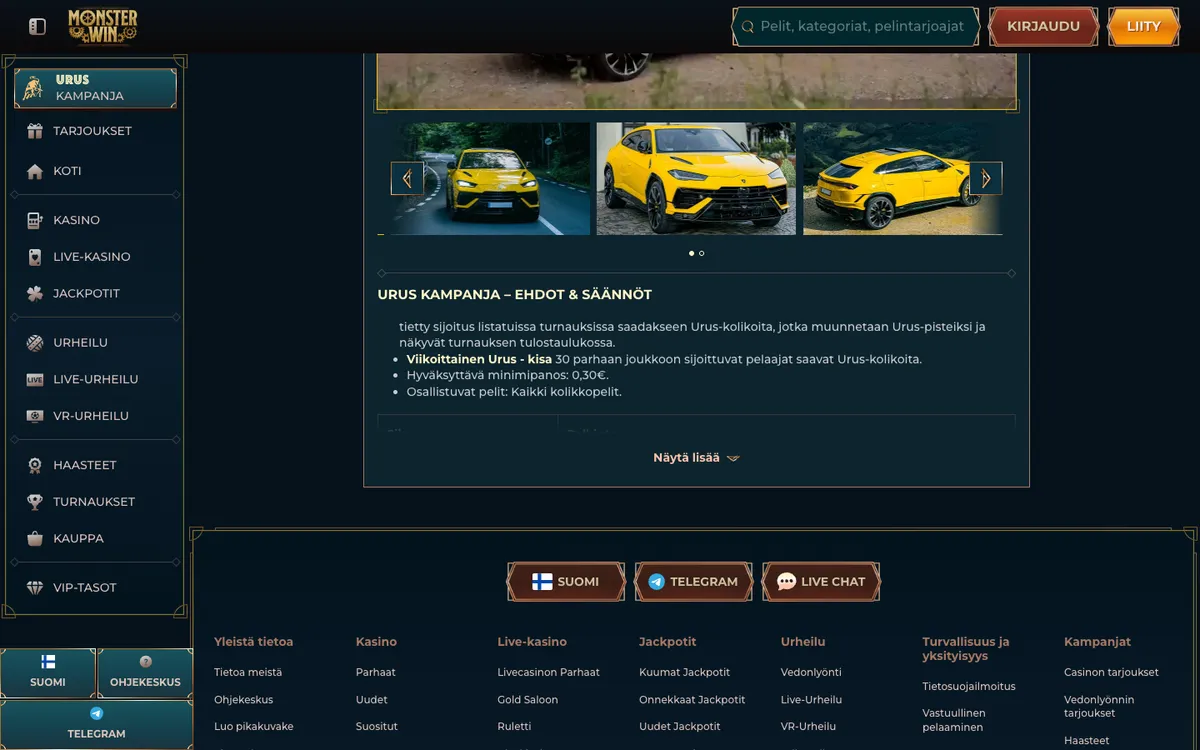Show next car photo with right arrow
The height and width of the screenshot is (750, 1200).
coord(986,179)
